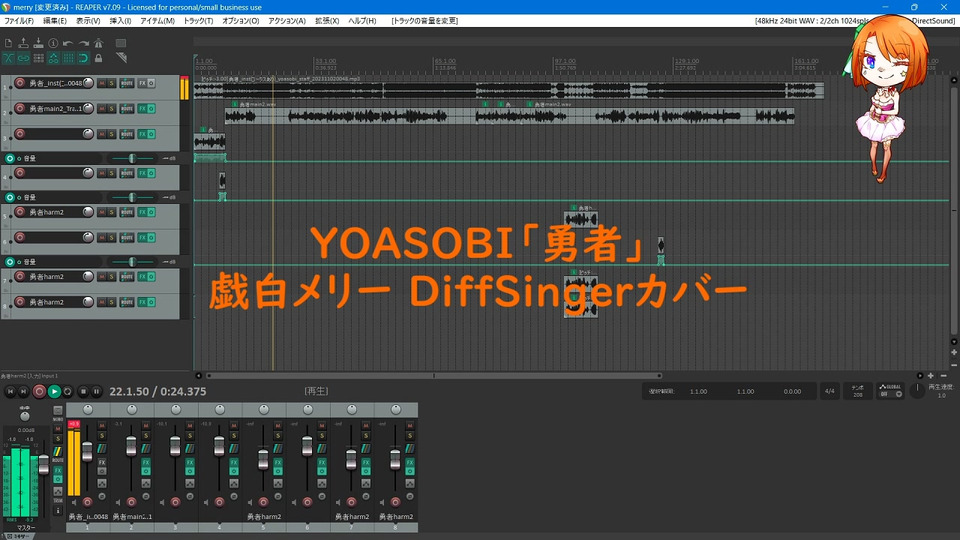Screen dimensions: 960x540
Task: Toggle auto-crossfade toolbar icon
Action: click(8, 58)
